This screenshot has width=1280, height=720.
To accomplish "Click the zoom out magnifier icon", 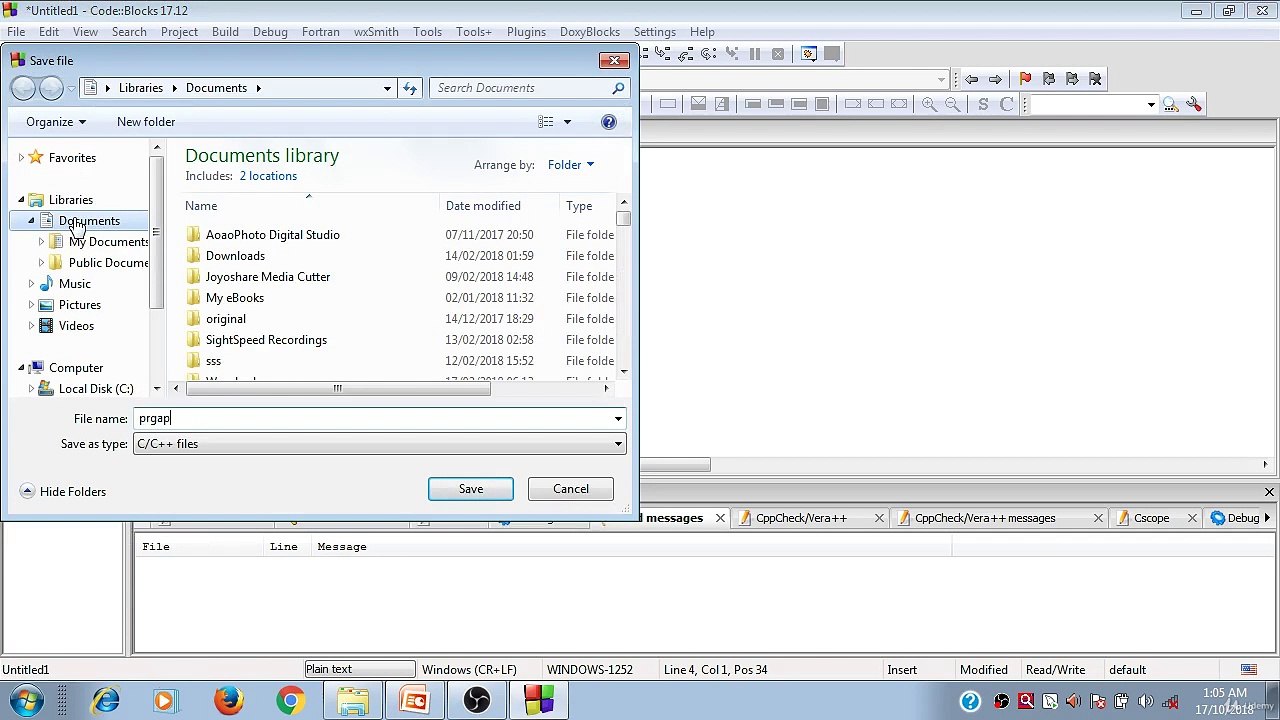I will 952,104.
